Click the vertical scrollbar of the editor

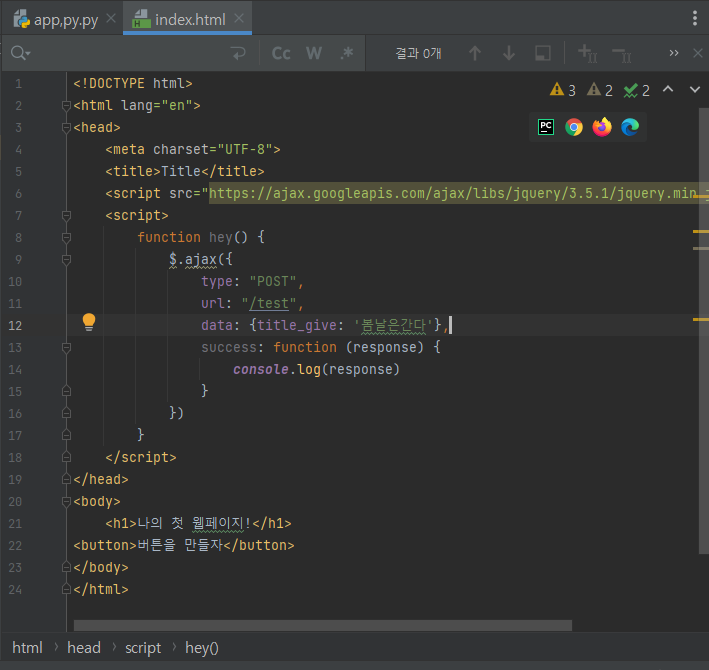click(x=704, y=330)
